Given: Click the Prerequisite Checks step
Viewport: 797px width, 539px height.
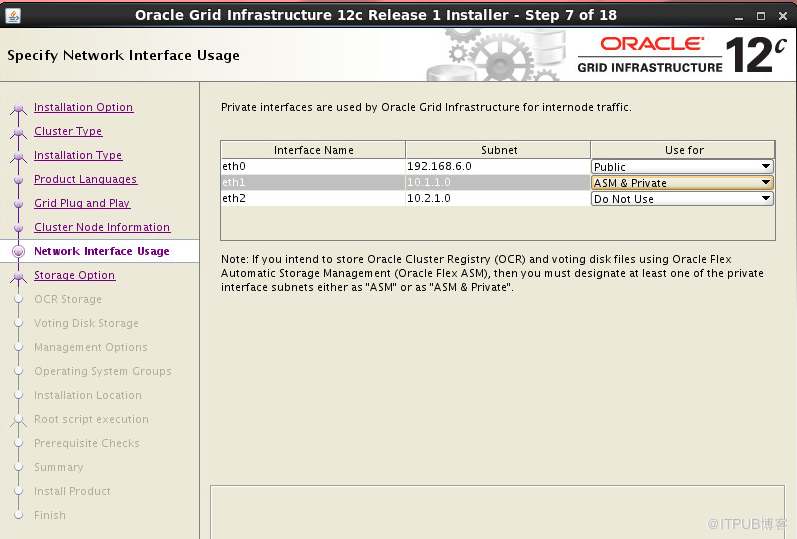Looking at the screenshot, I should [x=86, y=443].
